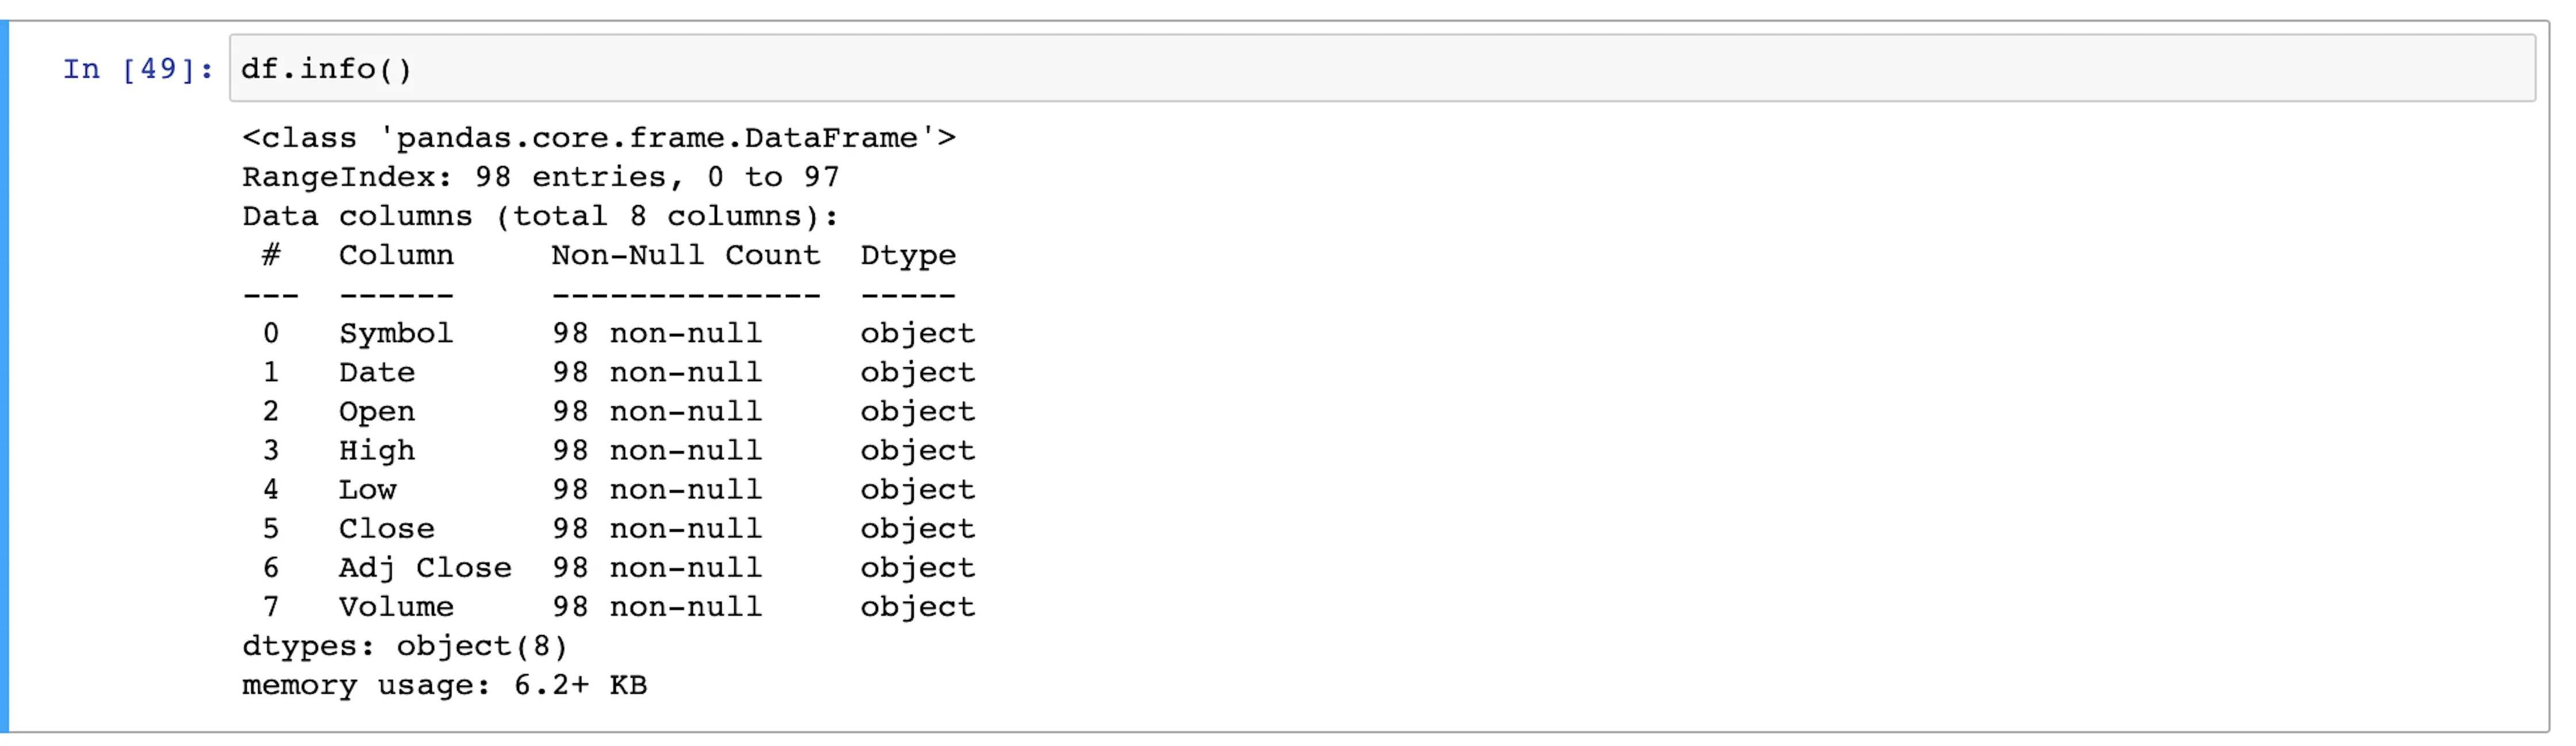Click the 'Volume' column name in row 7
This screenshot has height=746, width=2576.
(396, 606)
